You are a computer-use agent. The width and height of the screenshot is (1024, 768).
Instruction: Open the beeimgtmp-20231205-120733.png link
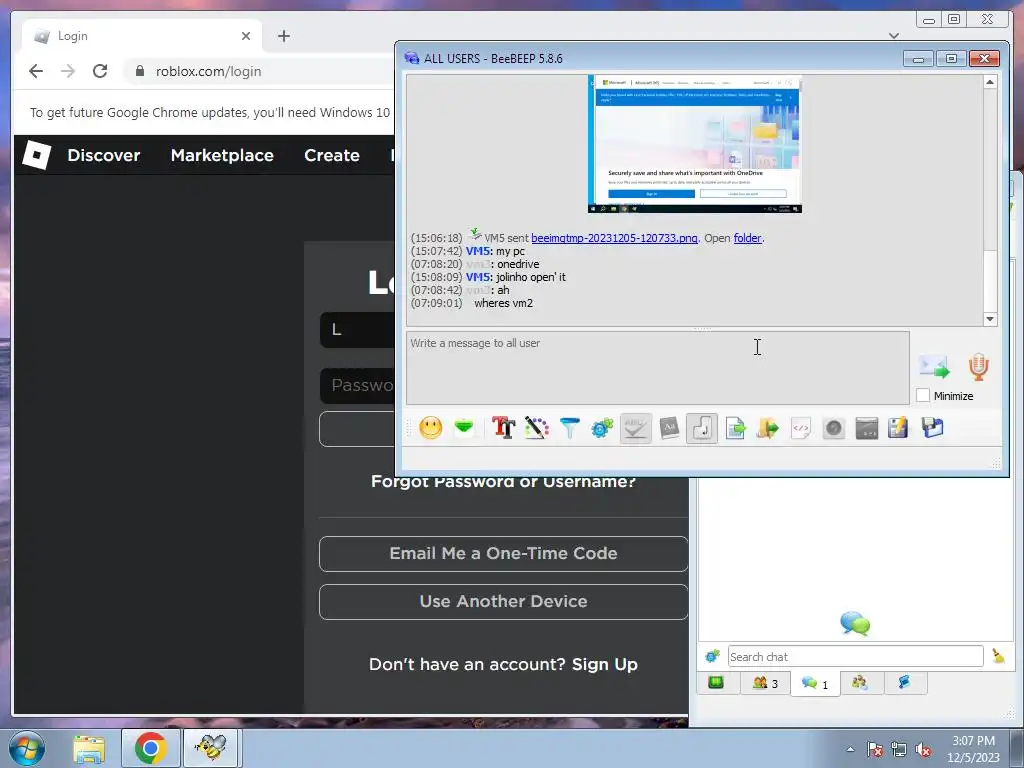pyautogui.click(x=614, y=238)
